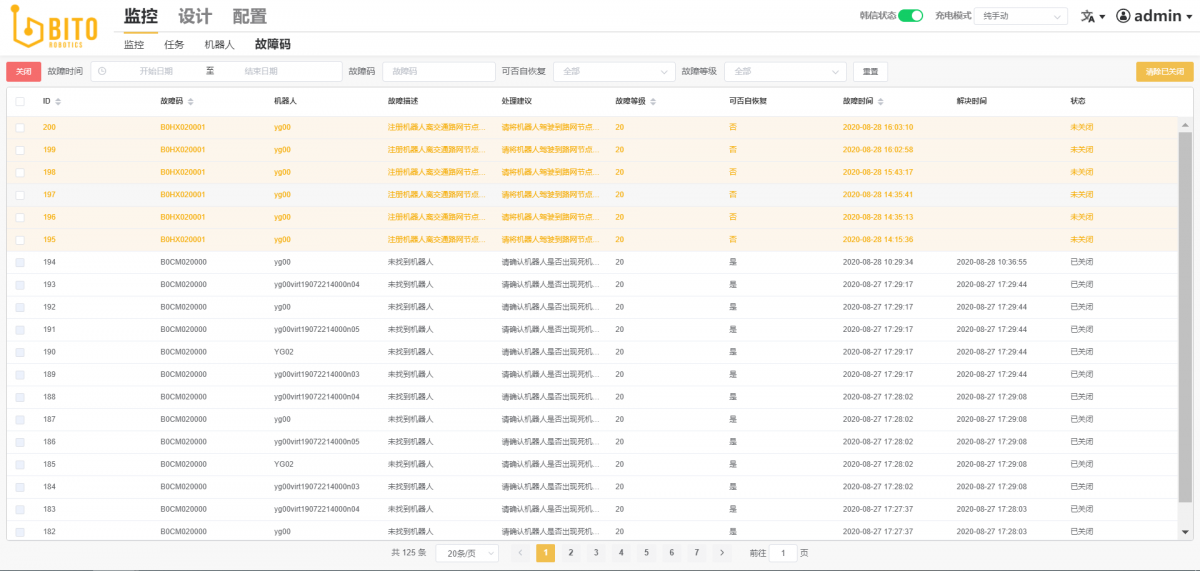Click the 开始日期 start date field
Screen dimensions: 1200x571
coord(156,71)
